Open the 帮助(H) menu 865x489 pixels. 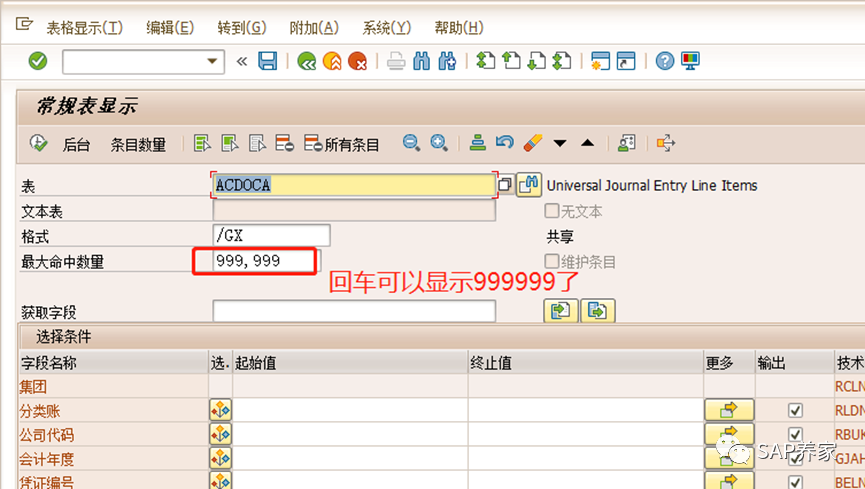pyautogui.click(x=458, y=28)
